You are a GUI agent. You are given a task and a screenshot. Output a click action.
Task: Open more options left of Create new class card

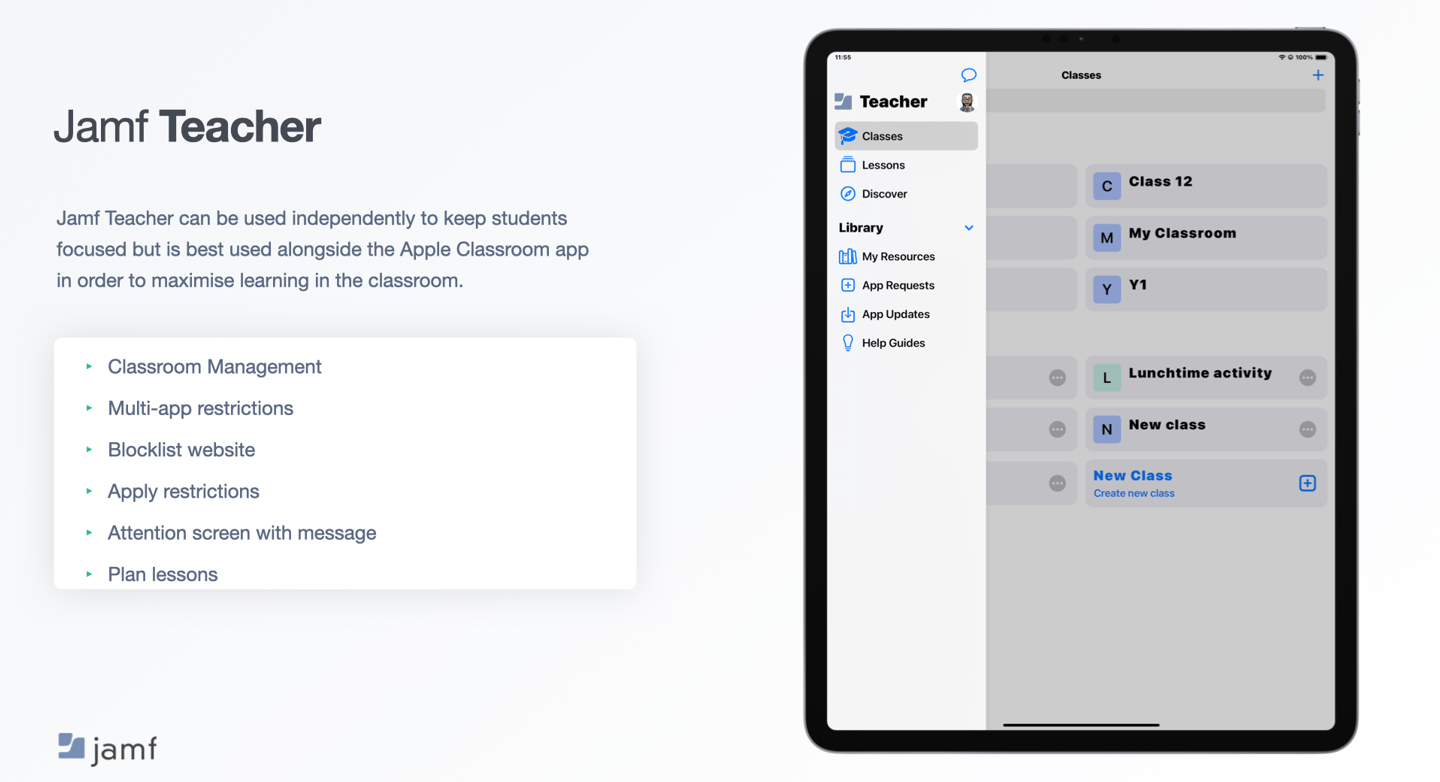(1057, 483)
